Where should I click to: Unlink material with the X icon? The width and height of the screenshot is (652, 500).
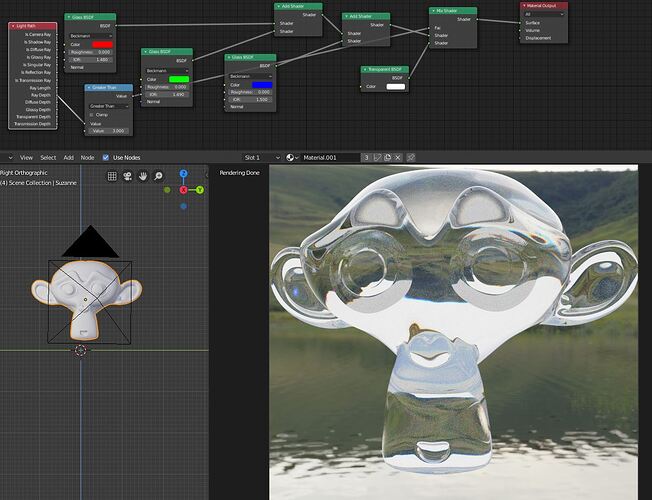(x=398, y=158)
